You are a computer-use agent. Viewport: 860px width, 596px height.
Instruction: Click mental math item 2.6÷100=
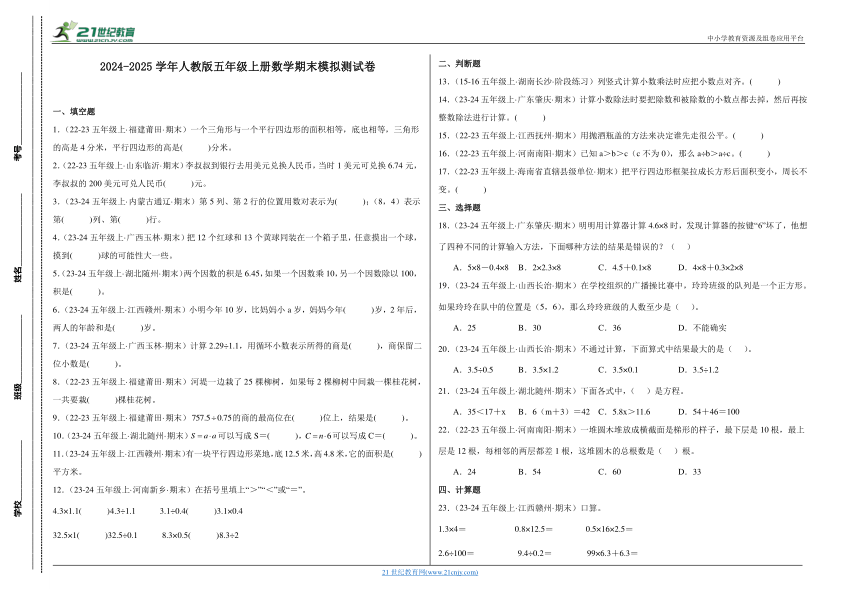tap(456, 553)
